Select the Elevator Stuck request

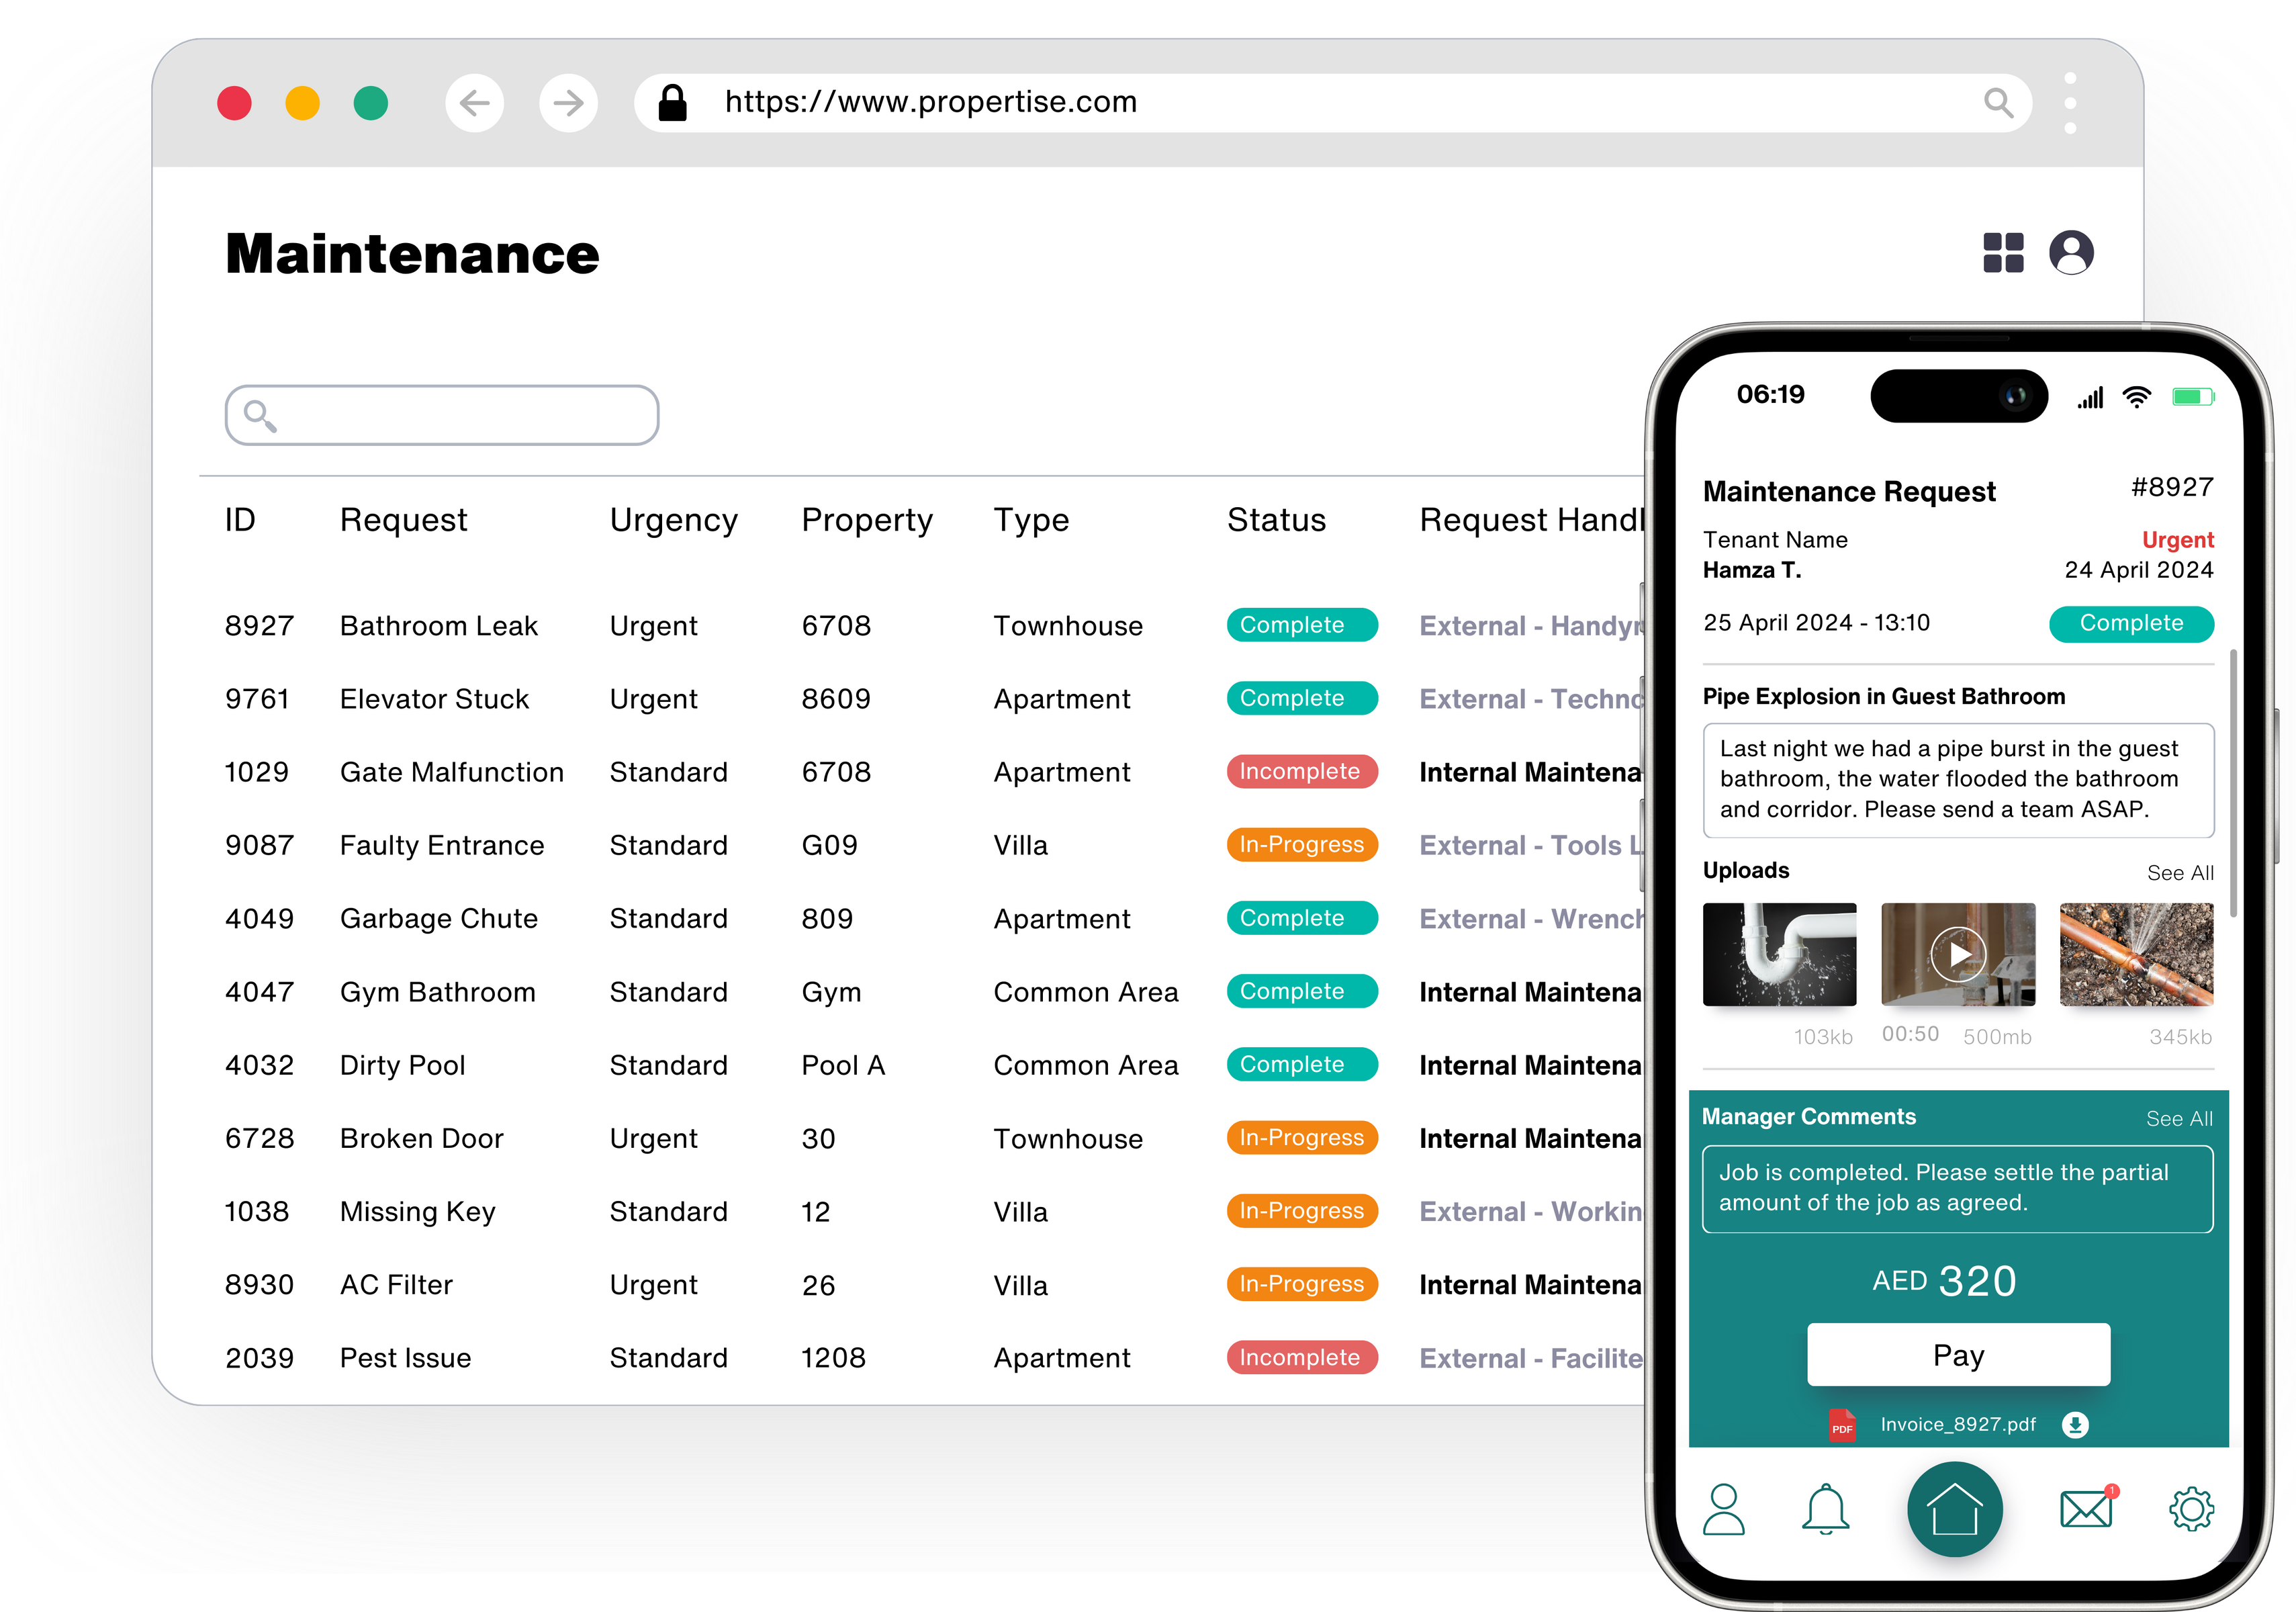(x=434, y=699)
